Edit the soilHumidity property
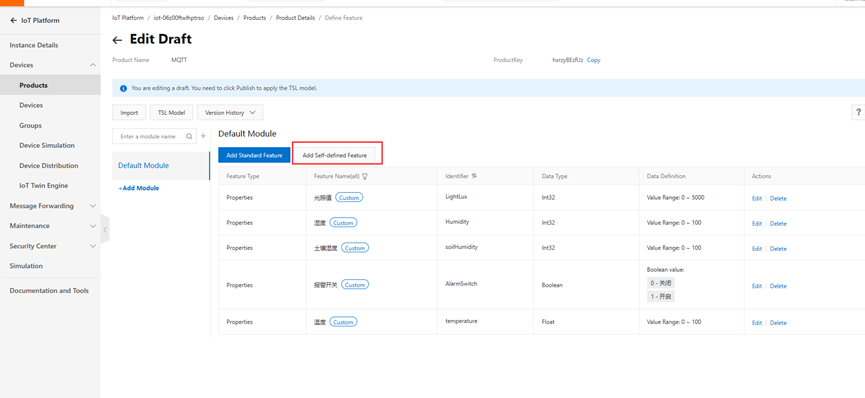 (x=757, y=249)
